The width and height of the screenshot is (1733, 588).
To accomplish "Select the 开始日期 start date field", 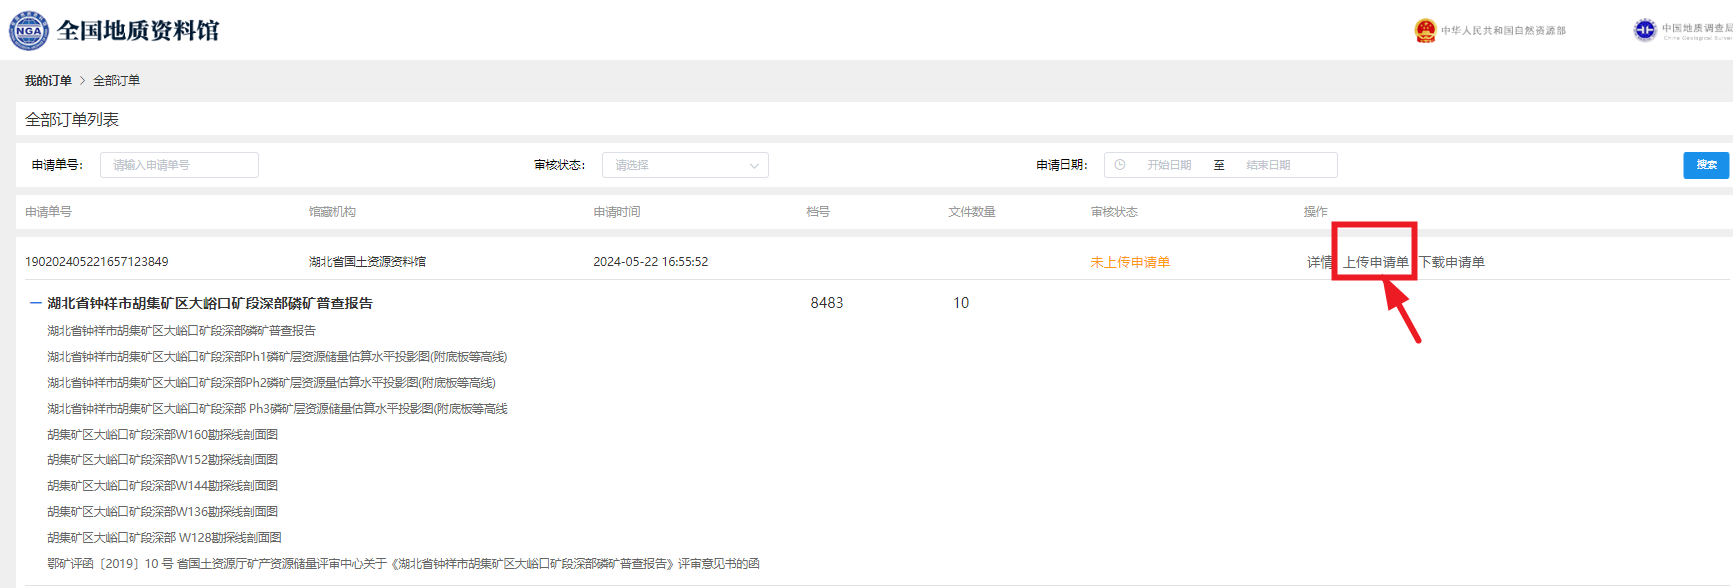I will tap(1168, 165).
